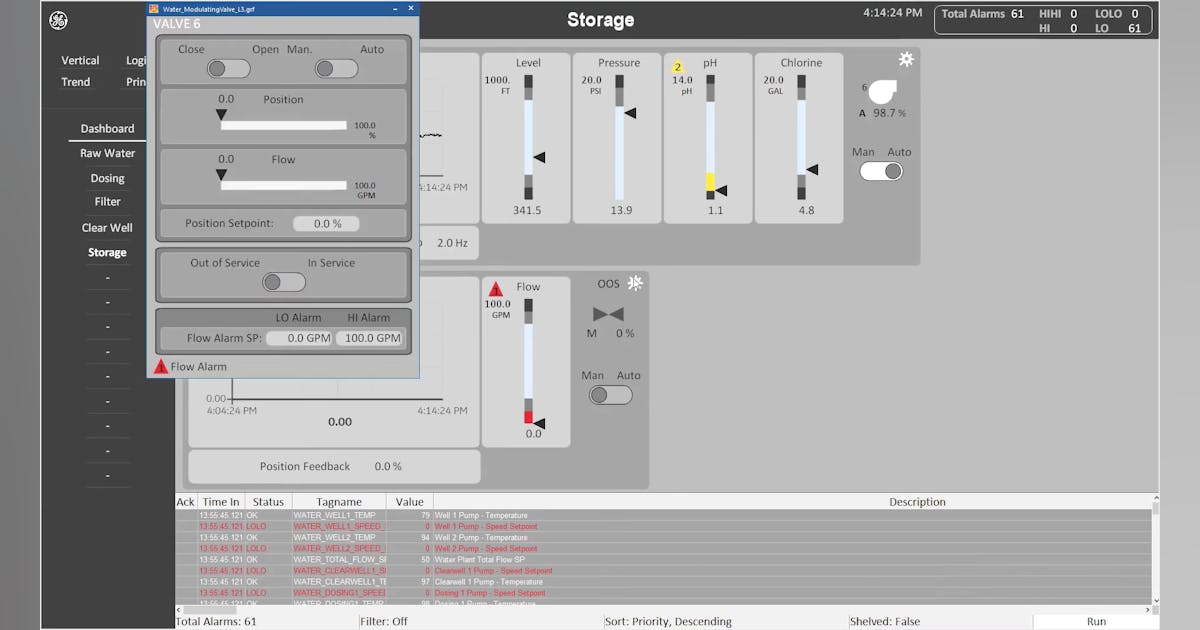Image resolution: width=1200 pixels, height=630 pixels.
Task: Click the snowflake icon next to the valve
Action: click(x=634, y=284)
